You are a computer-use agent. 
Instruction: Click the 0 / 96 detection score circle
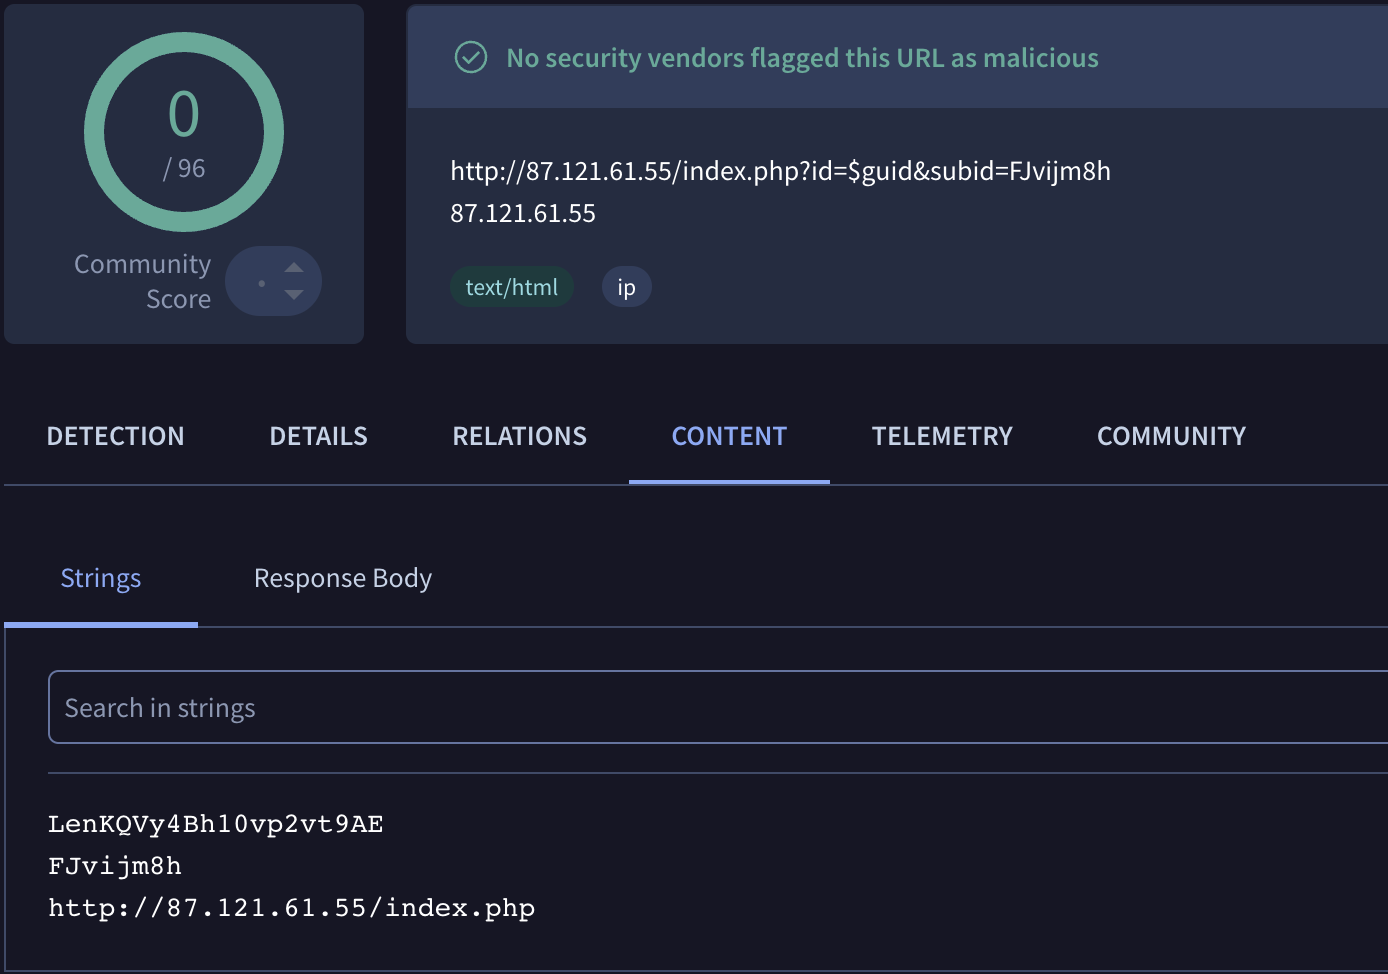coord(184,132)
